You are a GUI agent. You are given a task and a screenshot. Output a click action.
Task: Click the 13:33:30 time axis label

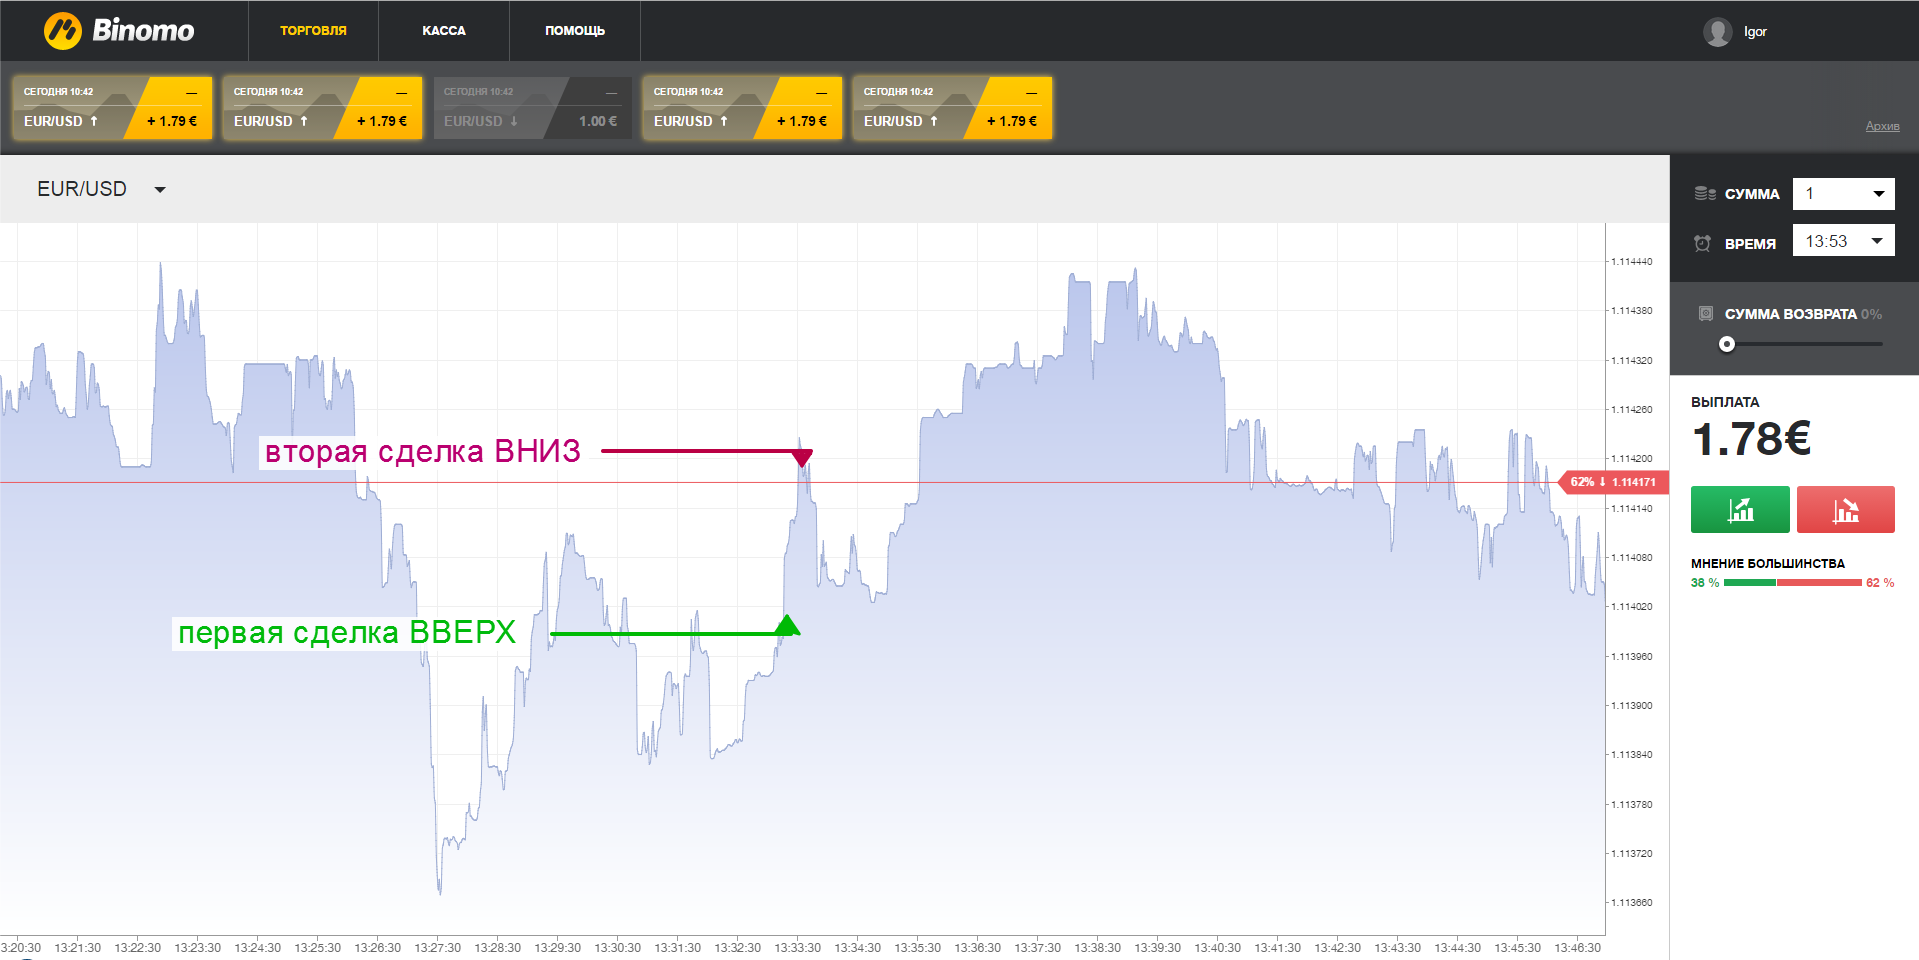click(x=798, y=948)
